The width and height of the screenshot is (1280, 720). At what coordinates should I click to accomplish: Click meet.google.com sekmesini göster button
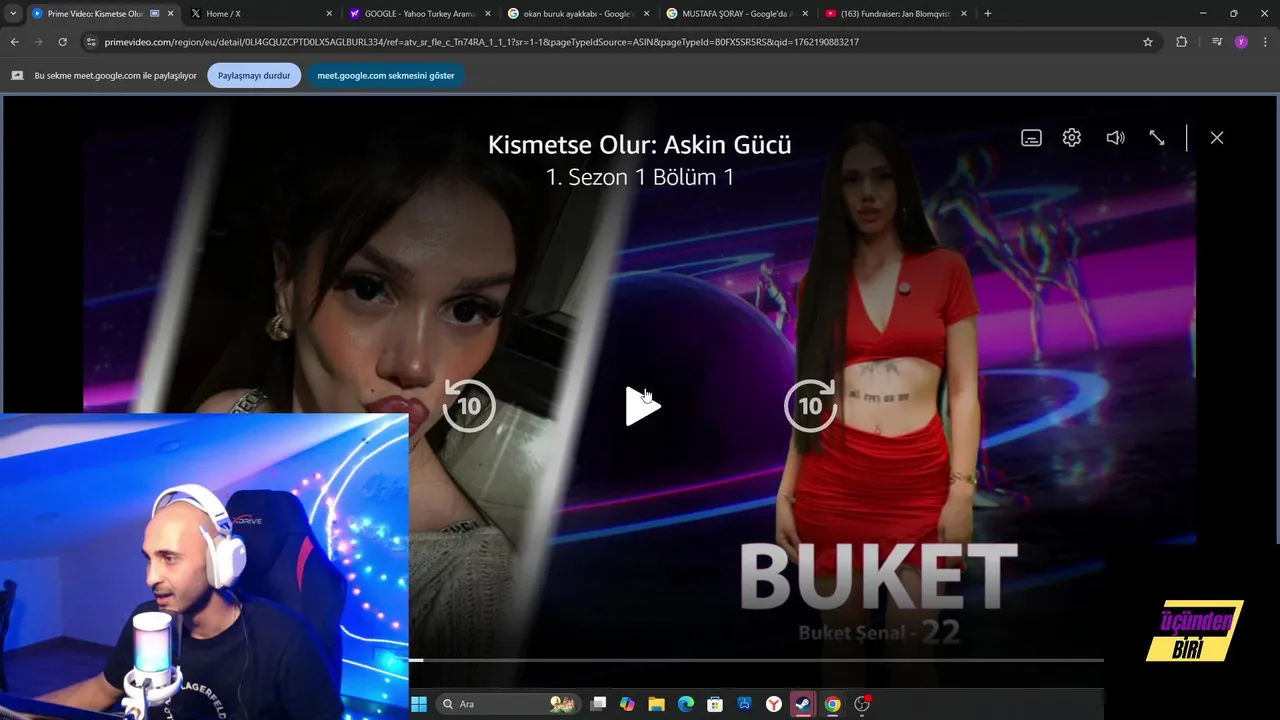[386, 76]
